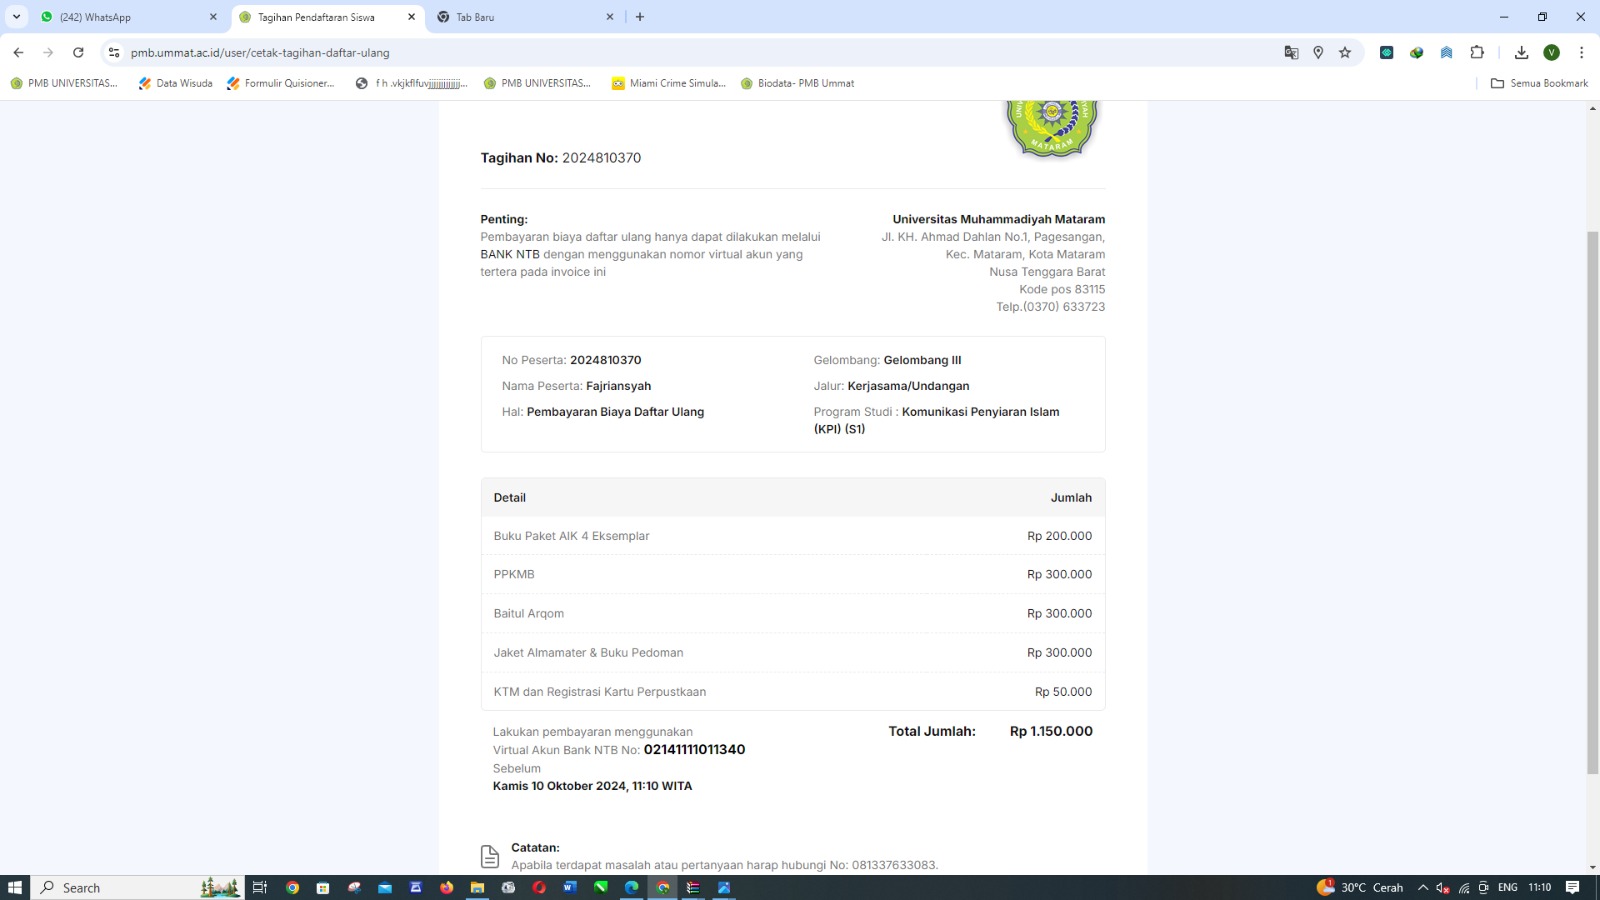Open the browser Downloads icon
Screen dimensions: 1600x900
coord(1521,53)
